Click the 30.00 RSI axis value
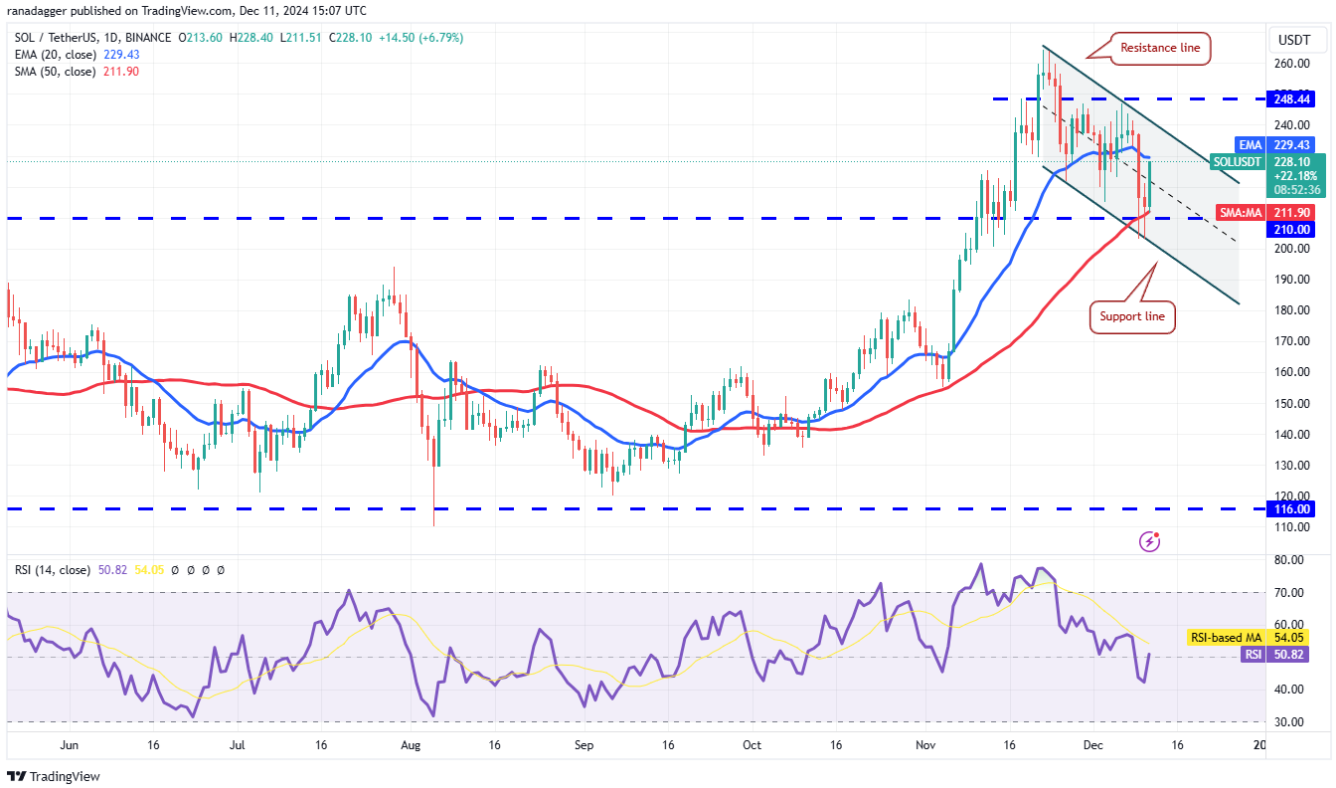 [x=1289, y=722]
